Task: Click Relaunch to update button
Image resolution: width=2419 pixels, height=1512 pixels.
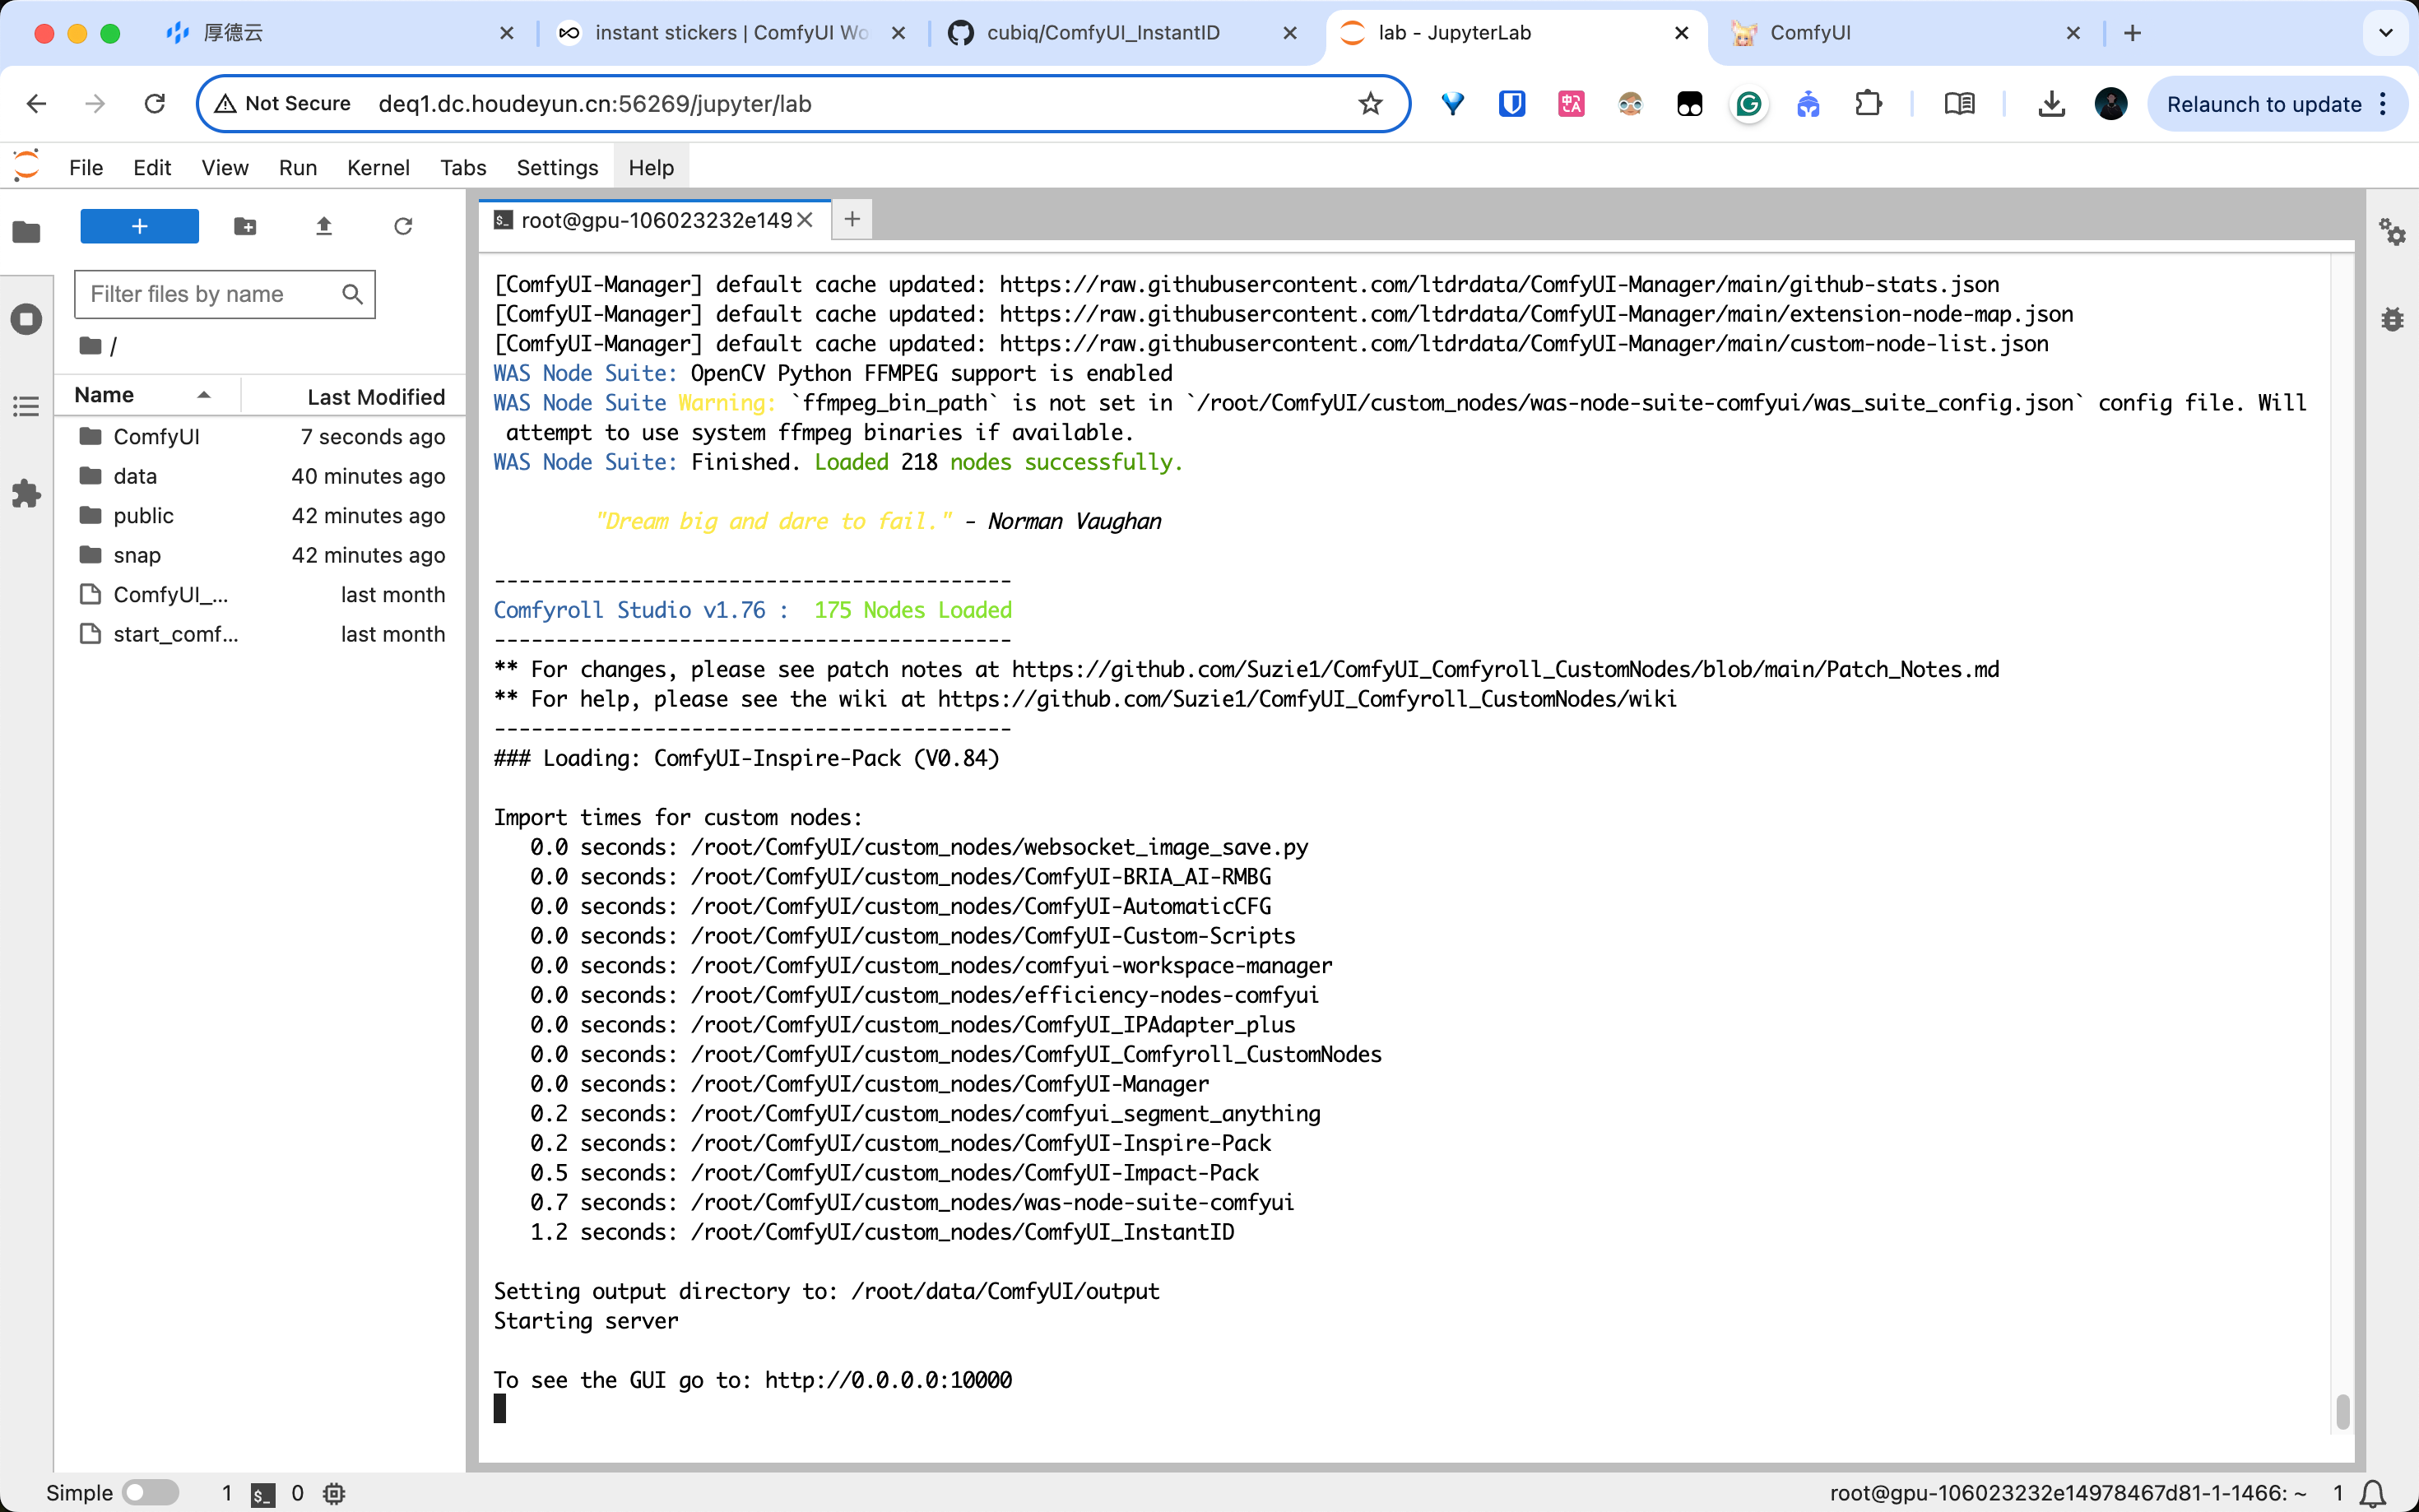Action: click(x=2264, y=104)
